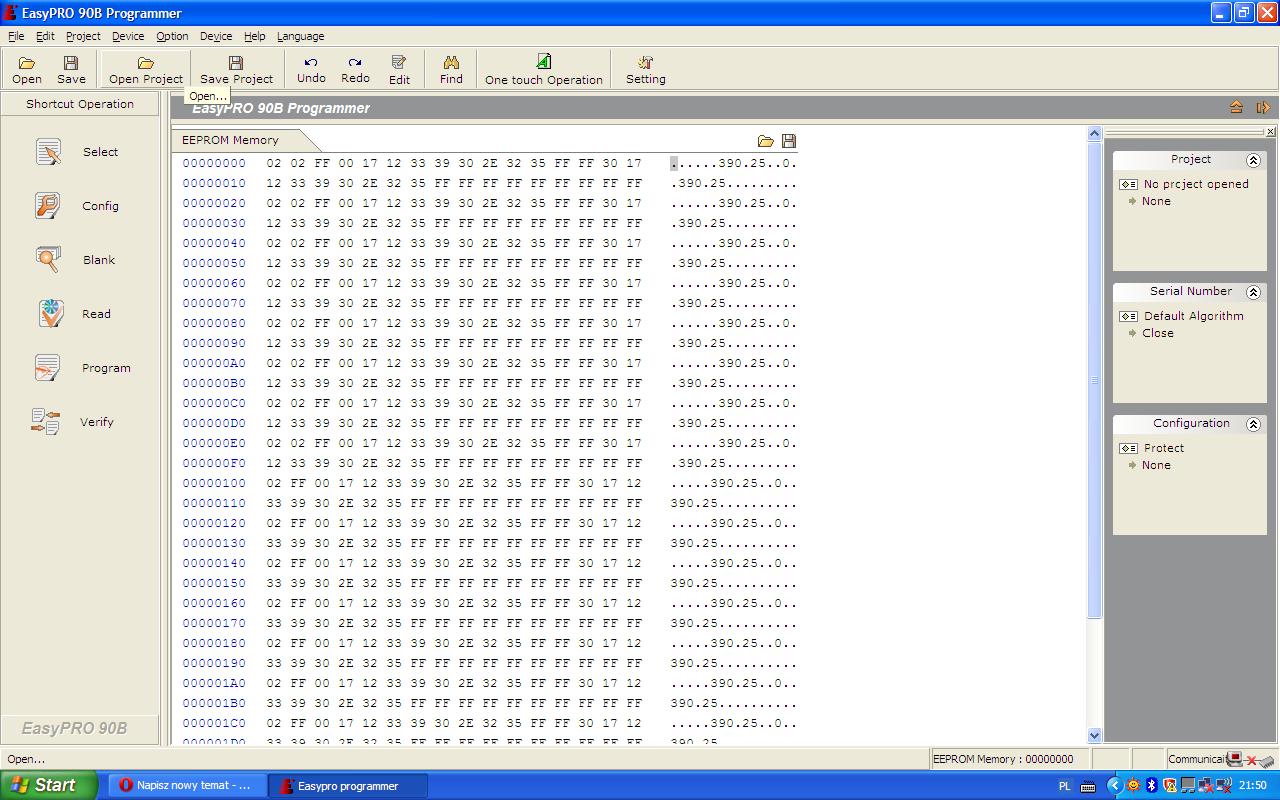Click the hex view vertical scrollbar thumb
The width and height of the screenshot is (1280, 800).
tap(1094, 380)
